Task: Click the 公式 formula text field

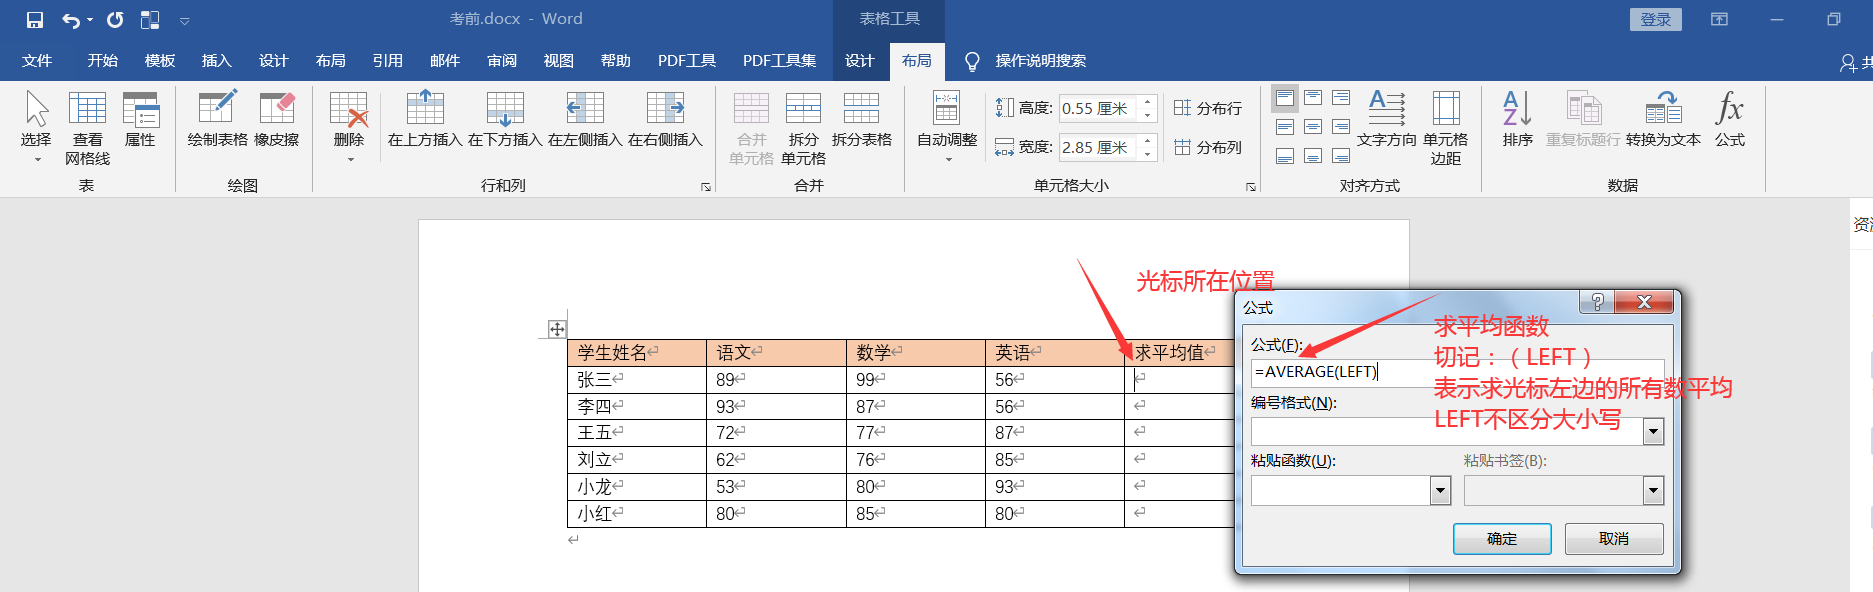Action: tap(1457, 372)
